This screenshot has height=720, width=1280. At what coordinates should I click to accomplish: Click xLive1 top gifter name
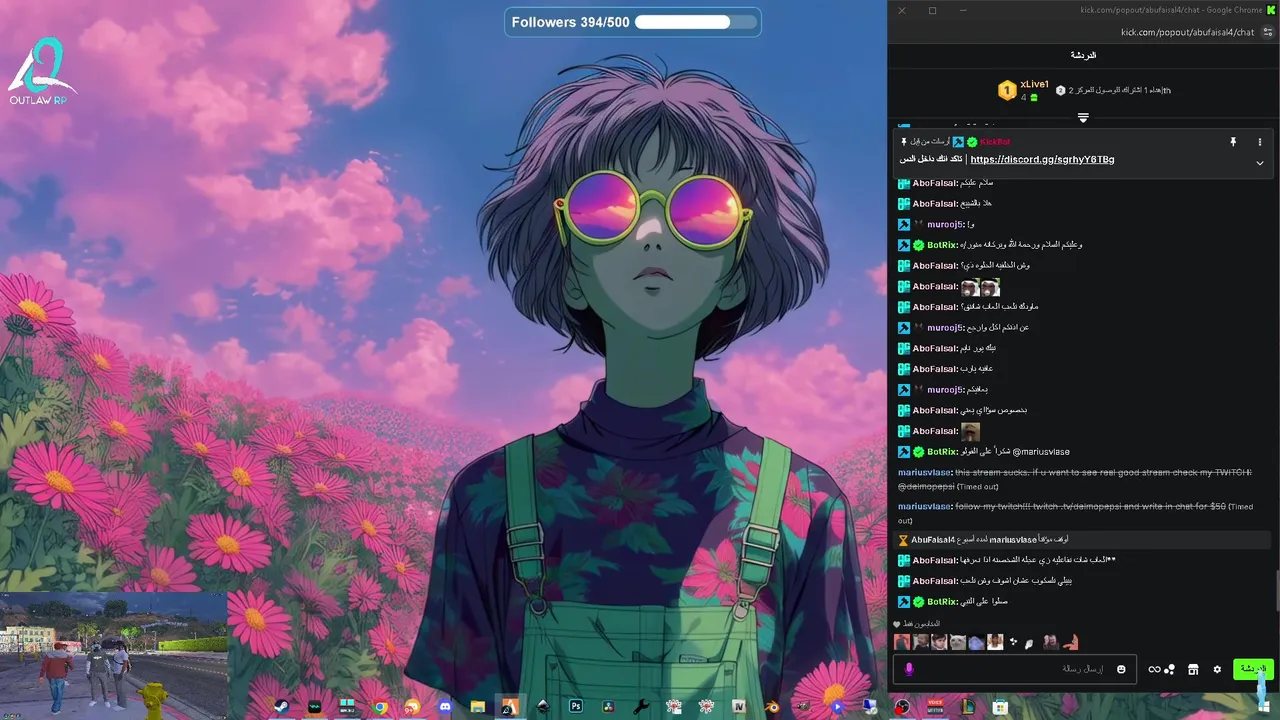[x=1034, y=85]
